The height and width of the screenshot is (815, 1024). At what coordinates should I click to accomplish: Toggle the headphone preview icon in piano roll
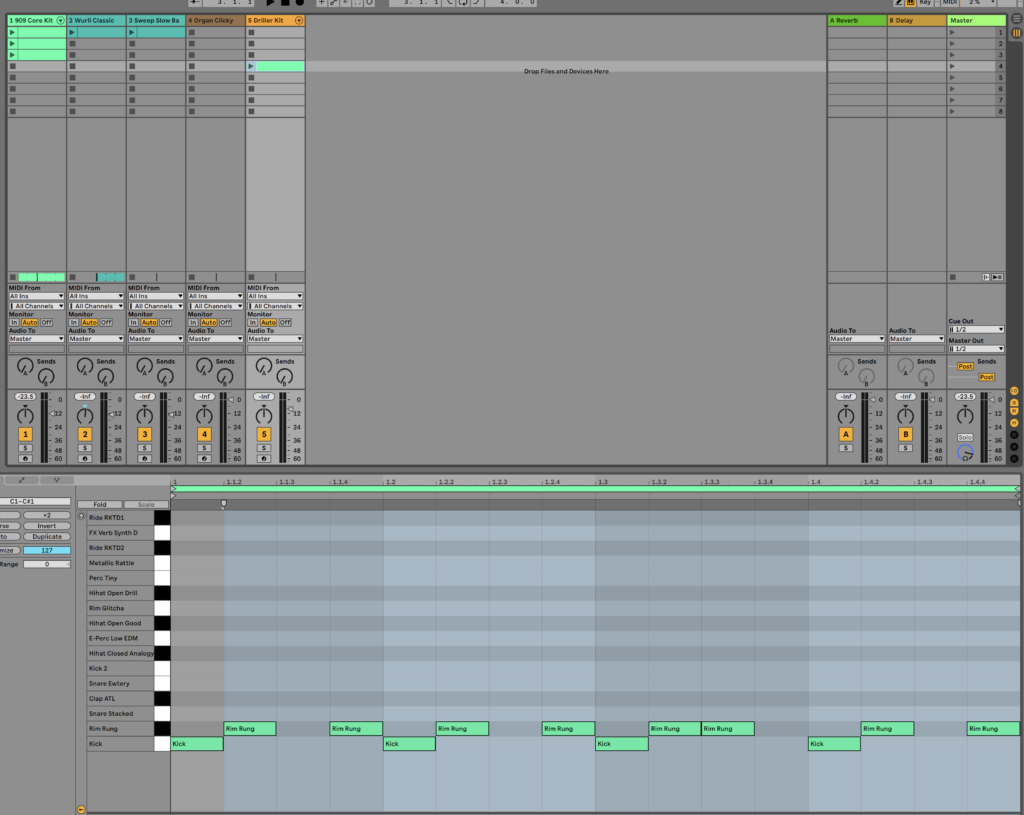pyautogui.click(x=81, y=517)
